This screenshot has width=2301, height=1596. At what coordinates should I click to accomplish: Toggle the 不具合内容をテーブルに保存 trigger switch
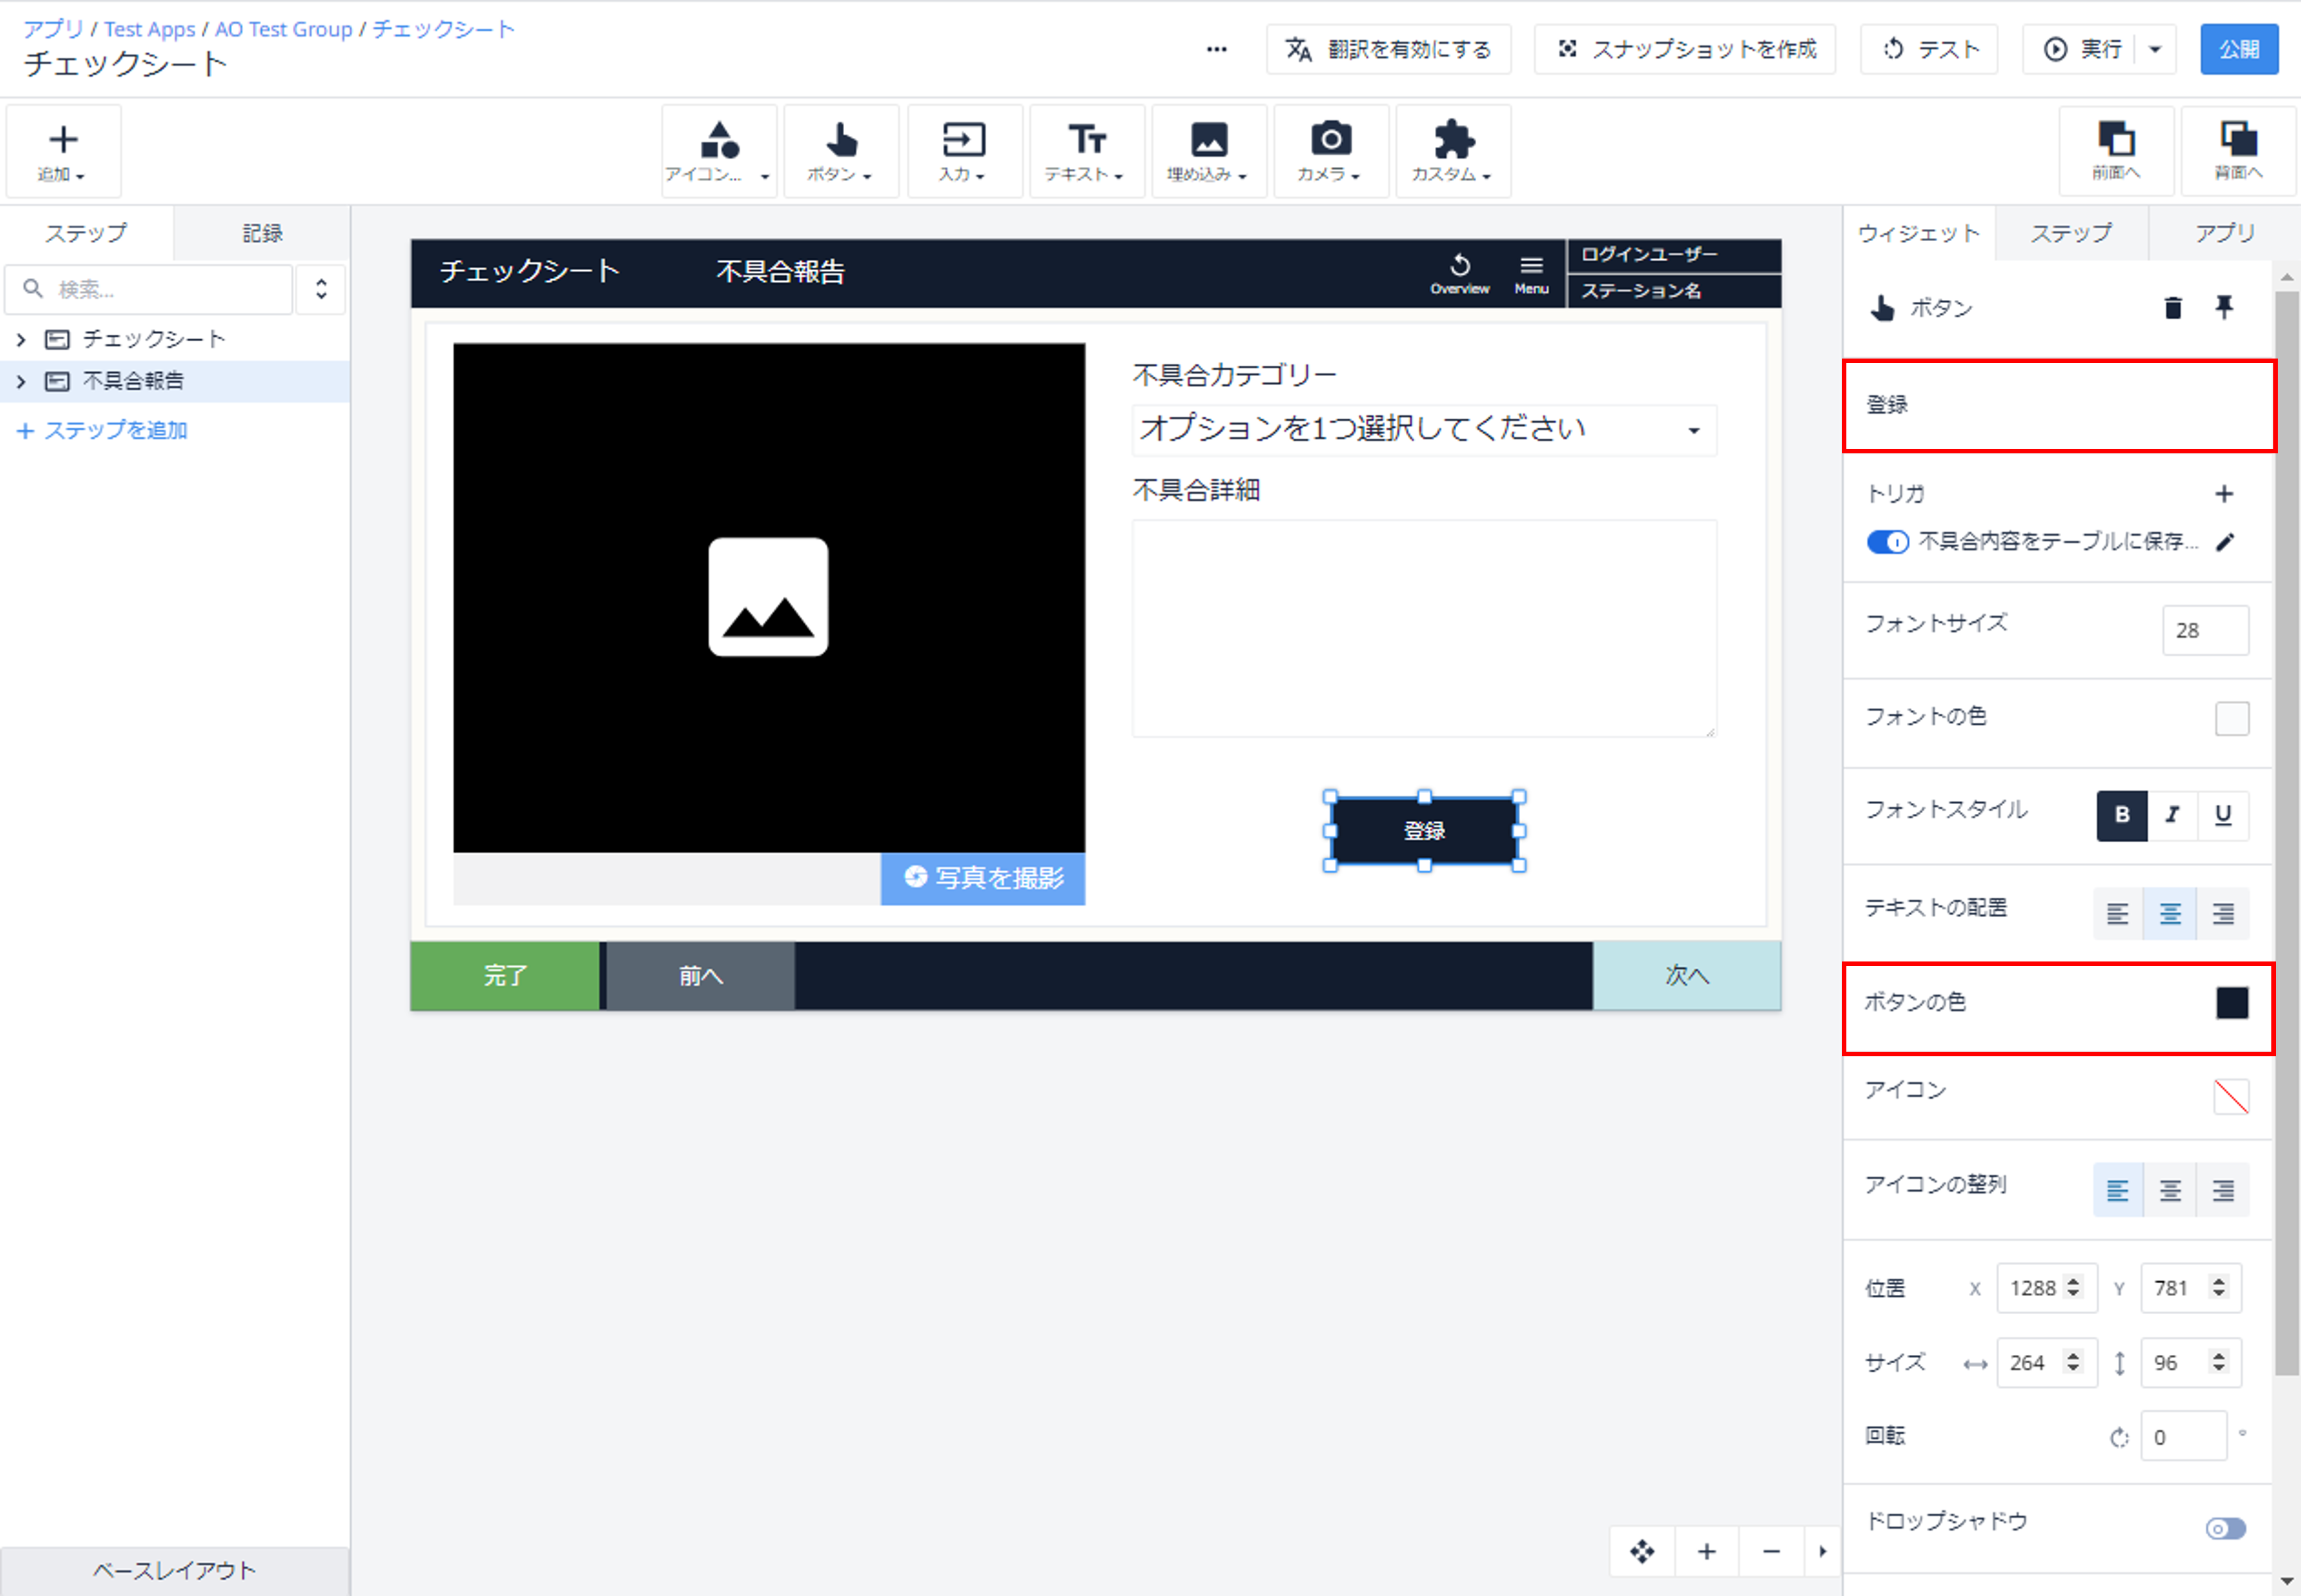(x=1888, y=542)
